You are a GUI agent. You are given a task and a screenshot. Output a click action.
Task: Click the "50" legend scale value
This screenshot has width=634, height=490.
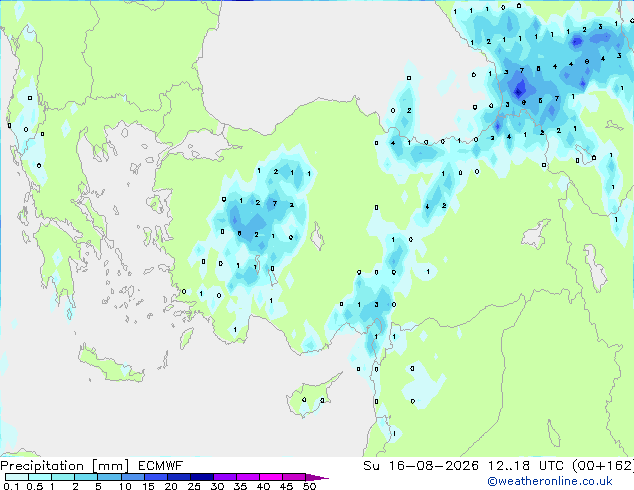click(x=309, y=486)
